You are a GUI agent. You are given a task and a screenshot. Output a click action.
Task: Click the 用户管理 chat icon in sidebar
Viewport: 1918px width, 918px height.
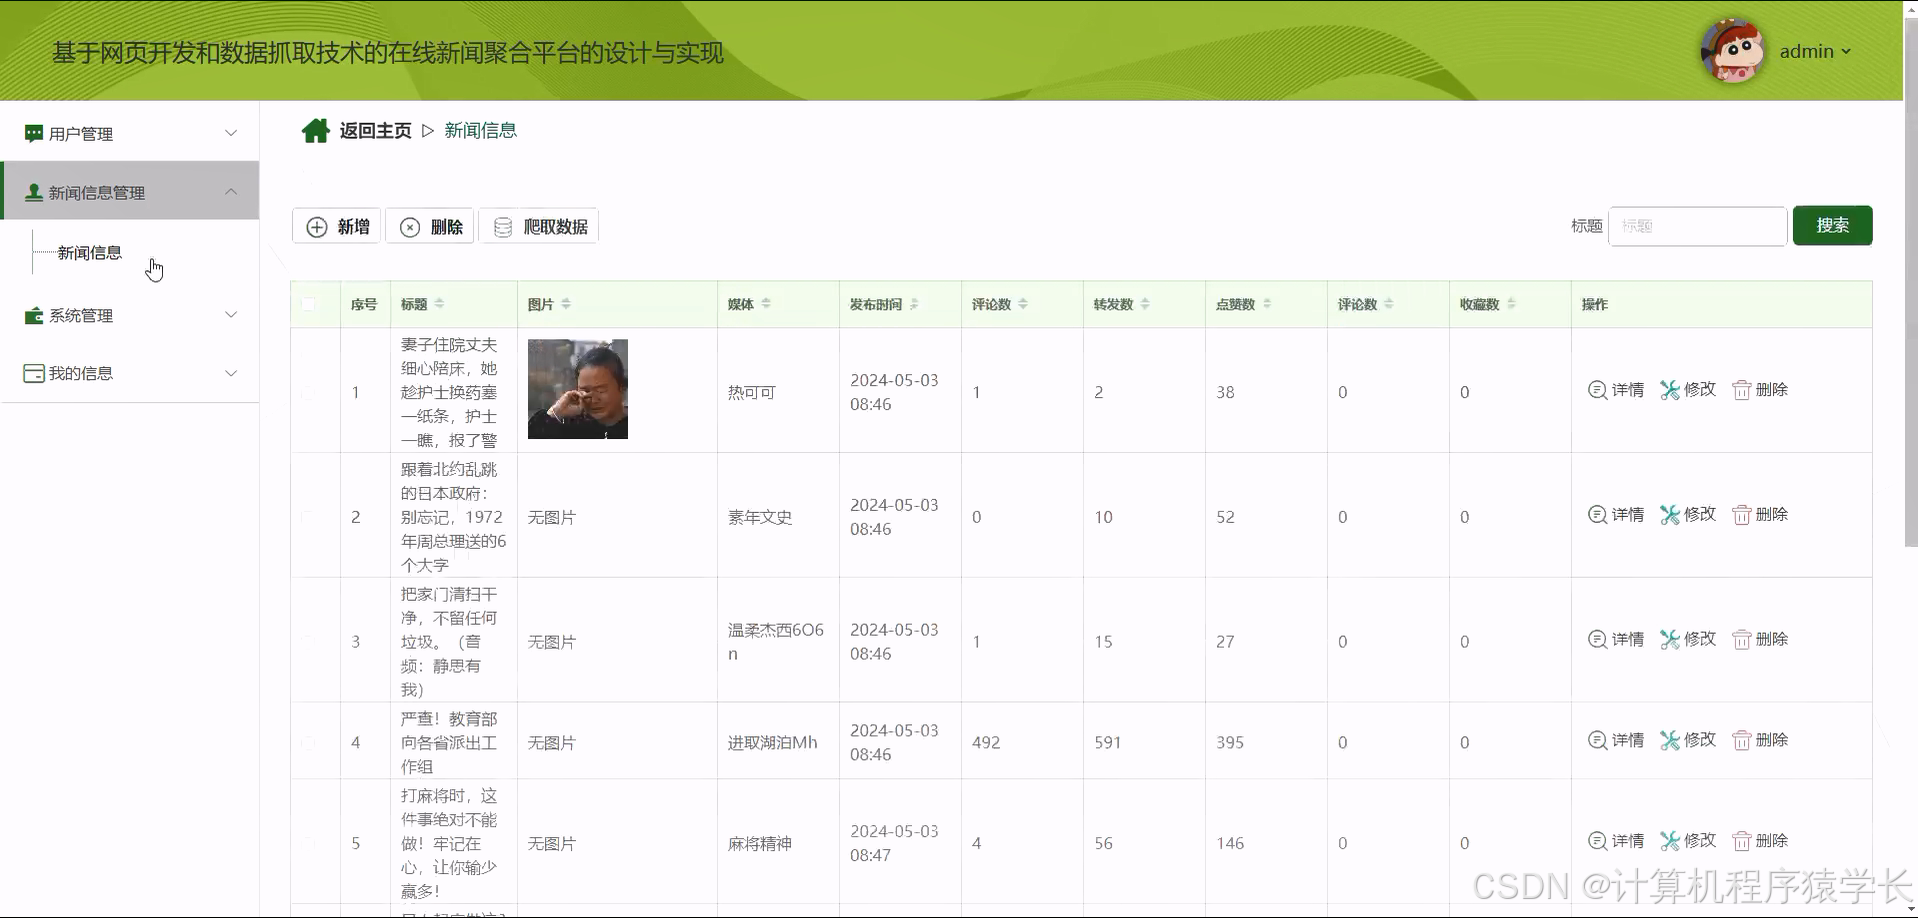pyautogui.click(x=34, y=133)
